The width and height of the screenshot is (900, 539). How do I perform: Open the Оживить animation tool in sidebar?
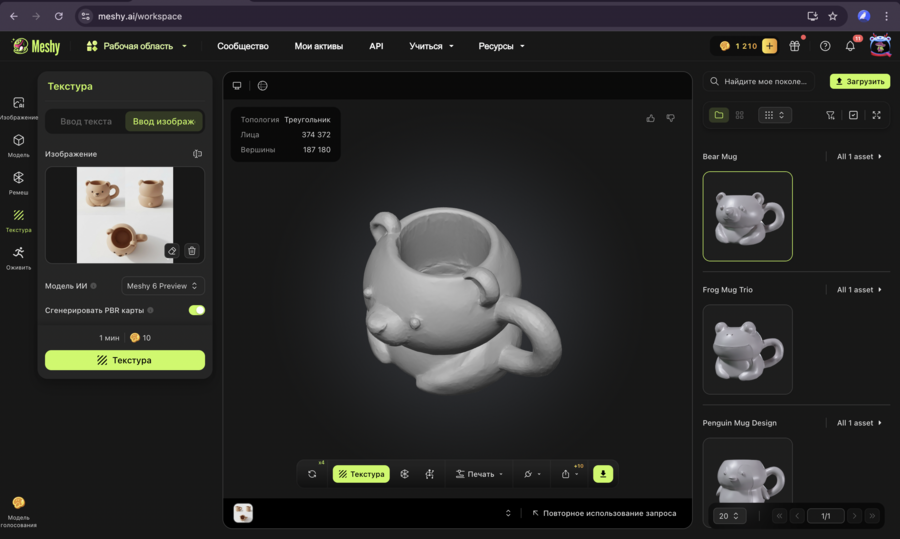coord(18,258)
